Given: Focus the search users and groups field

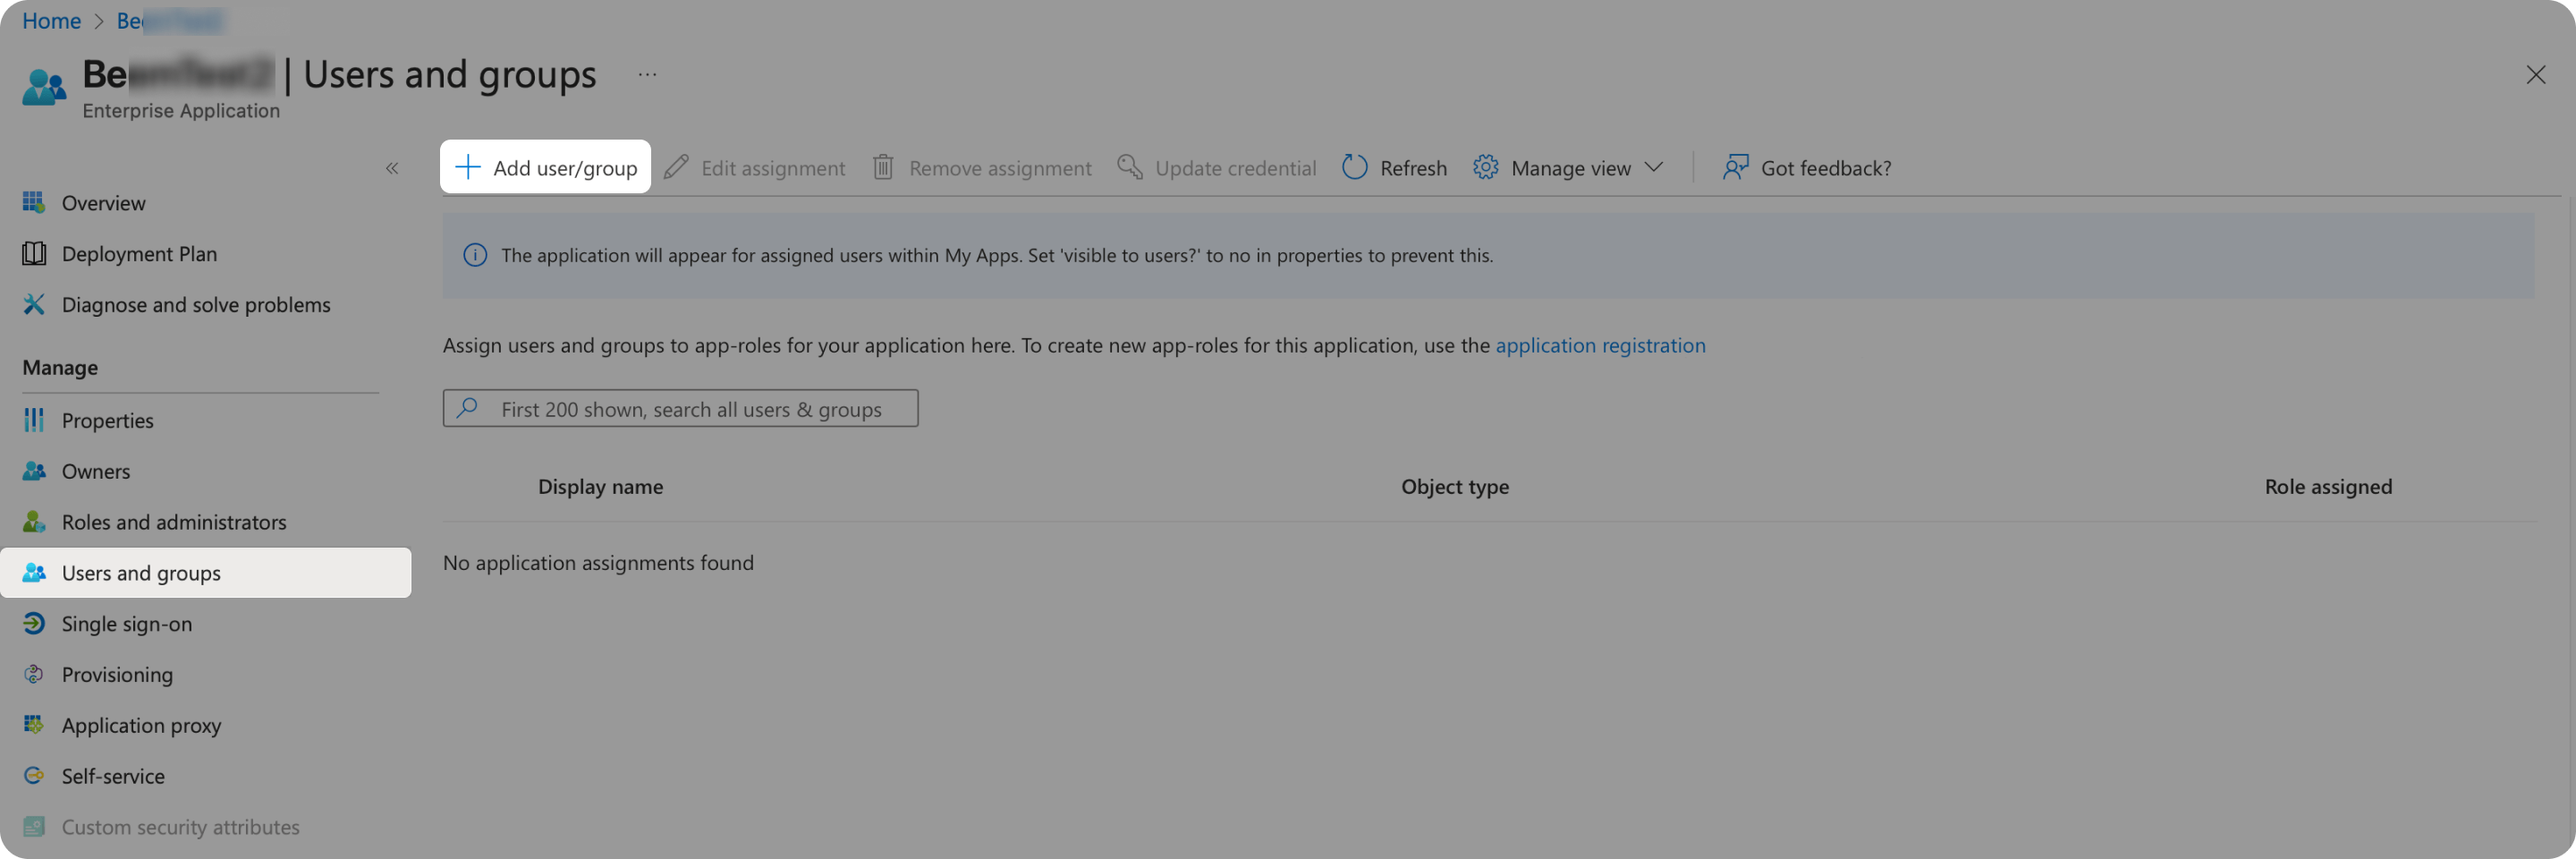Looking at the screenshot, I should (680, 408).
